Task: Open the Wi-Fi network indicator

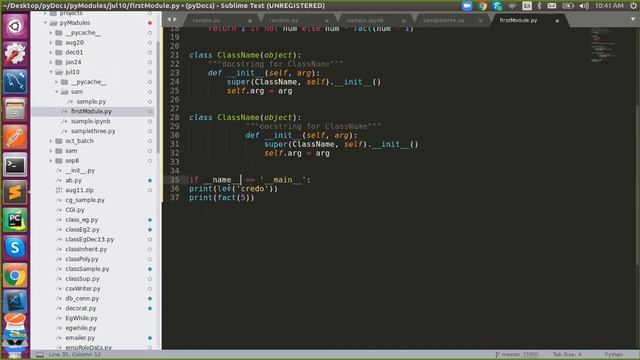Action: tap(512, 6)
